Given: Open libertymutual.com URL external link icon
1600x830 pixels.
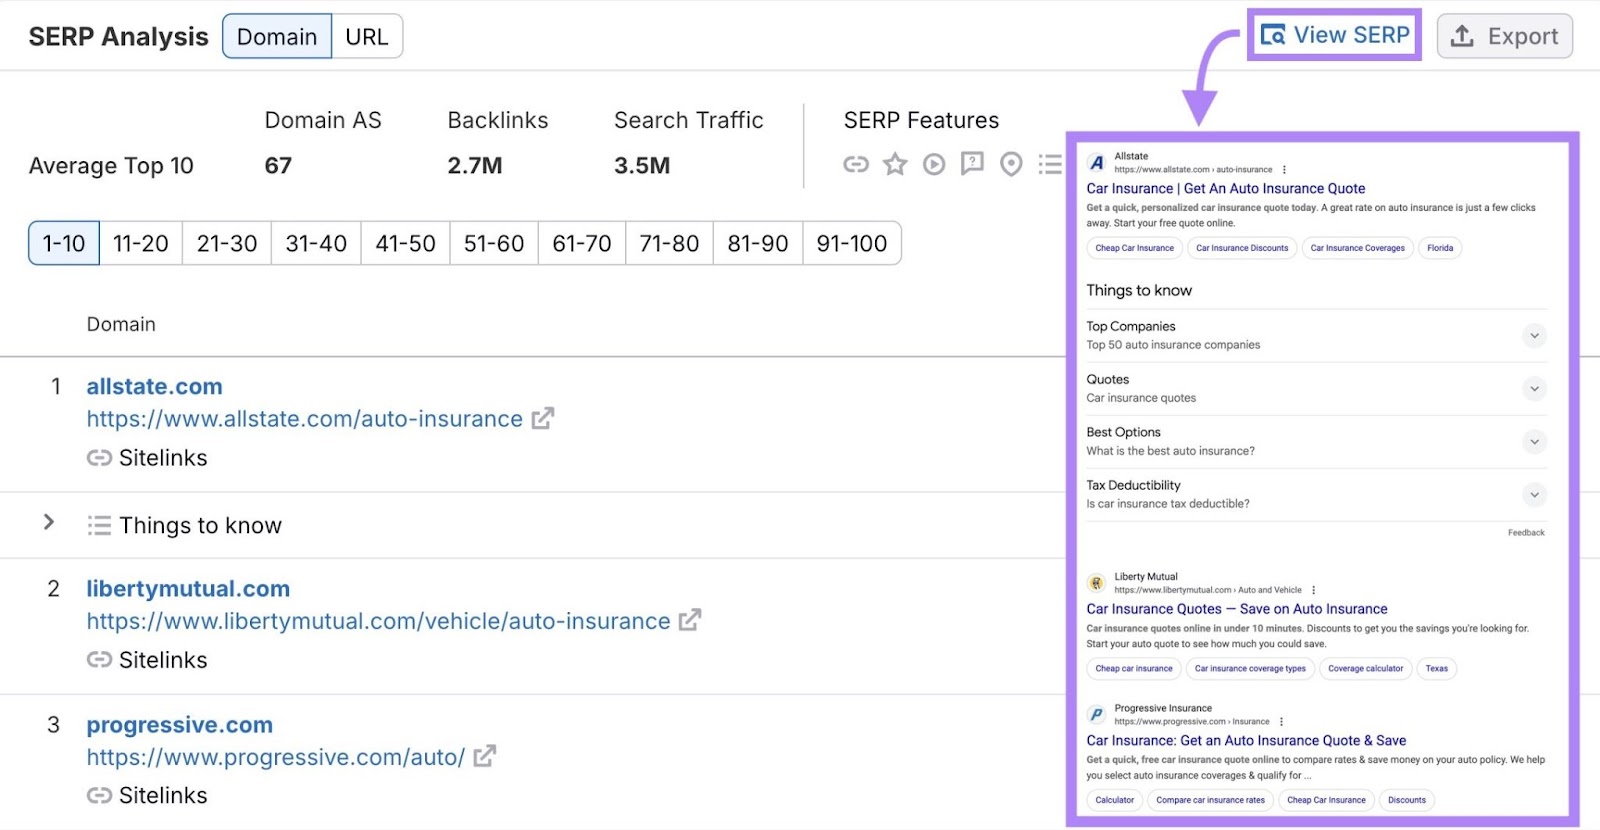Looking at the screenshot, I should [689, 621].
